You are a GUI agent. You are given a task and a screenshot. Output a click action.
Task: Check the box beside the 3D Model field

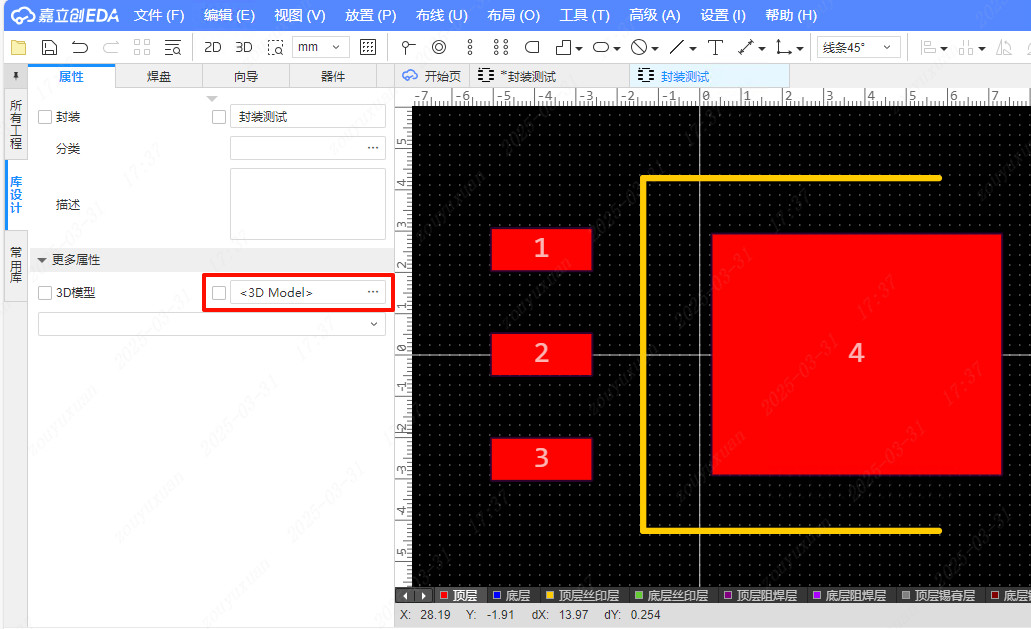[x=219, y=292]
